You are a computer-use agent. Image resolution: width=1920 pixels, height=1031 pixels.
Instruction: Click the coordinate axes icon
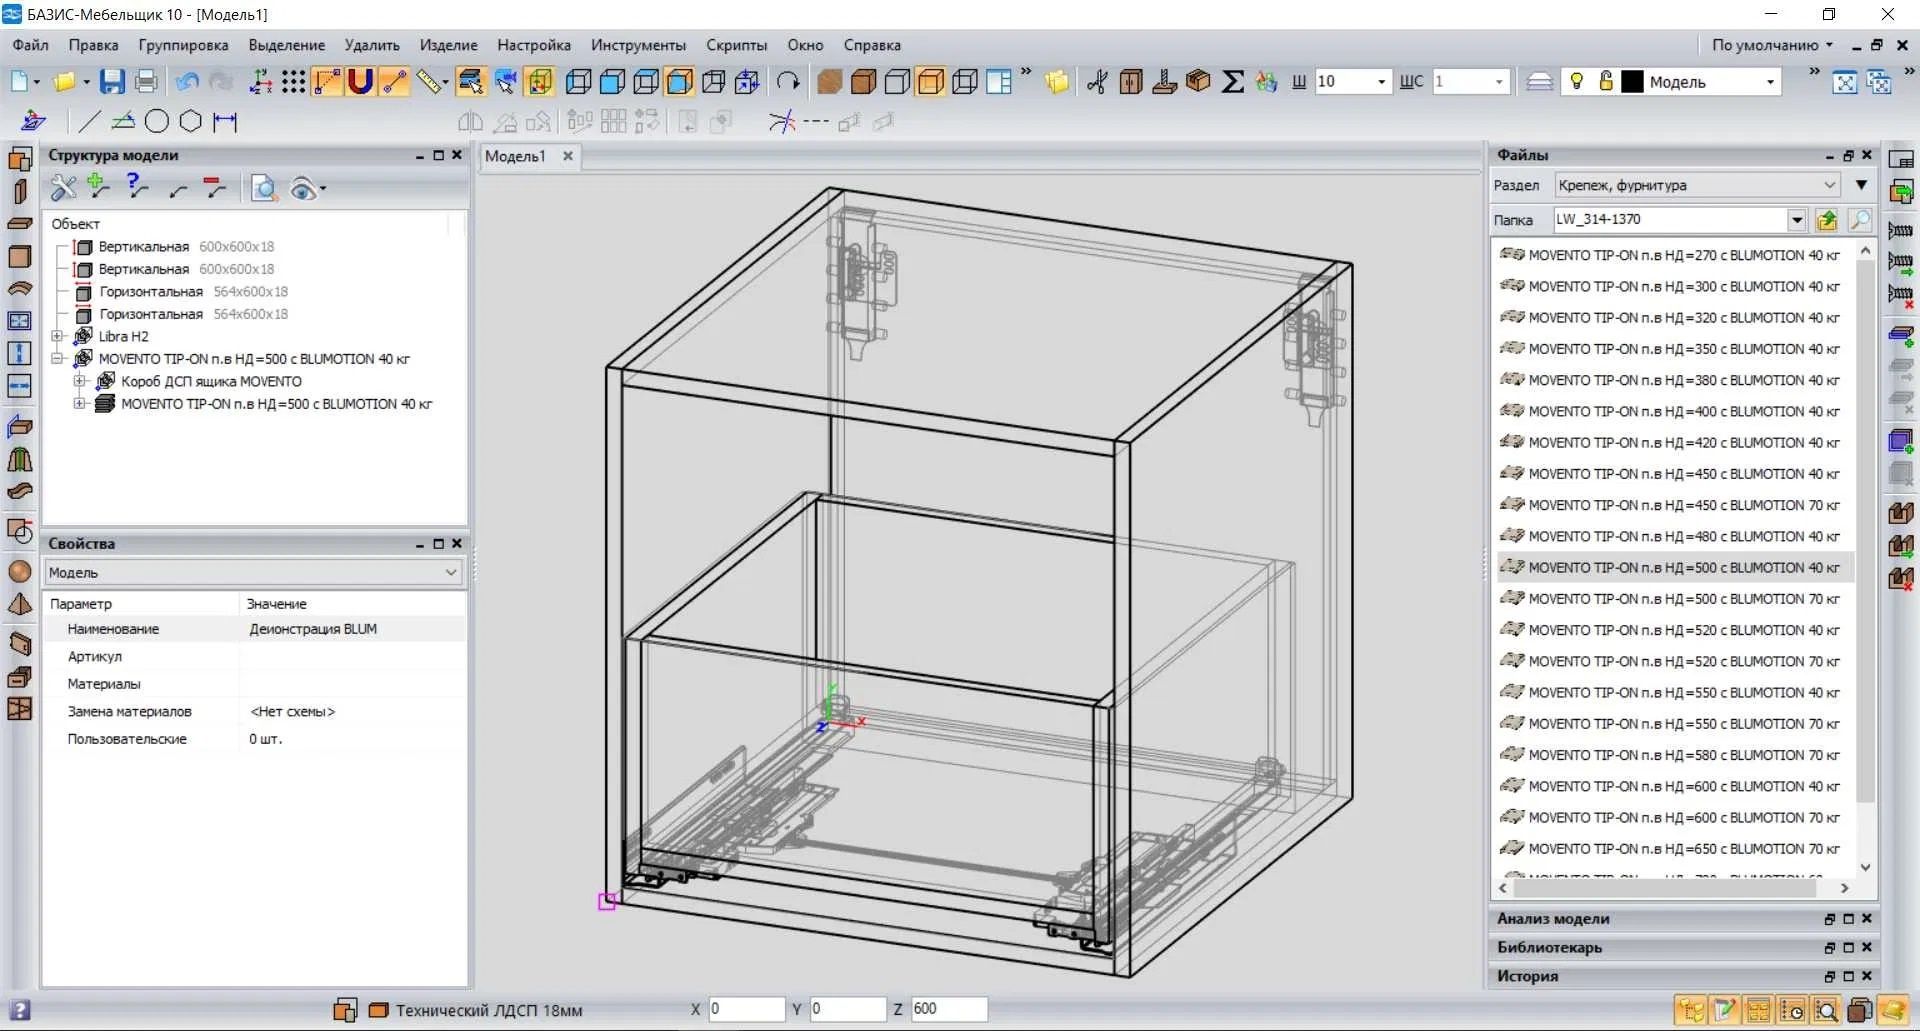click(x=260, y=82)
